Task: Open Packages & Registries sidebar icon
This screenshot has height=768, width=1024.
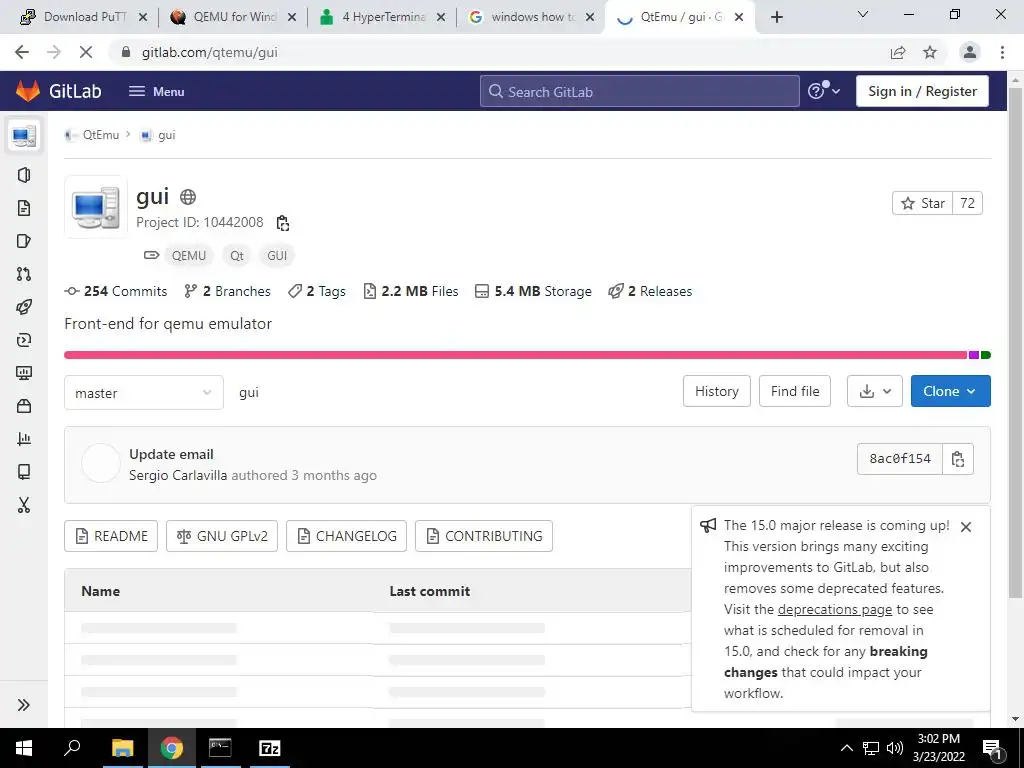Action: pyautogui.click(x=24, y=406)
